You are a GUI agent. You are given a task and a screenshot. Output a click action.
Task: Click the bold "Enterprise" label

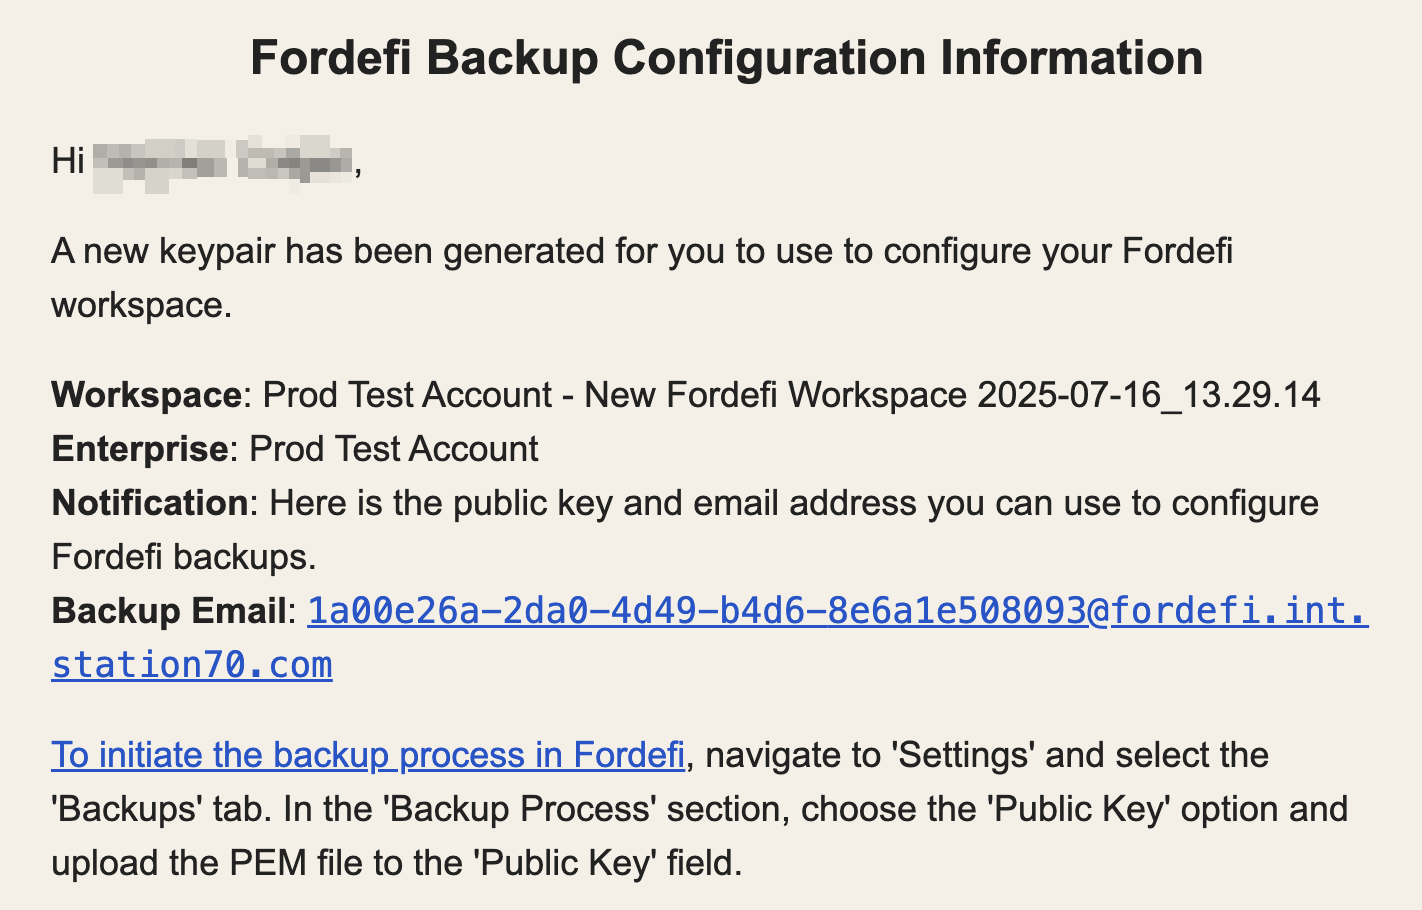[x=140, y=449]
